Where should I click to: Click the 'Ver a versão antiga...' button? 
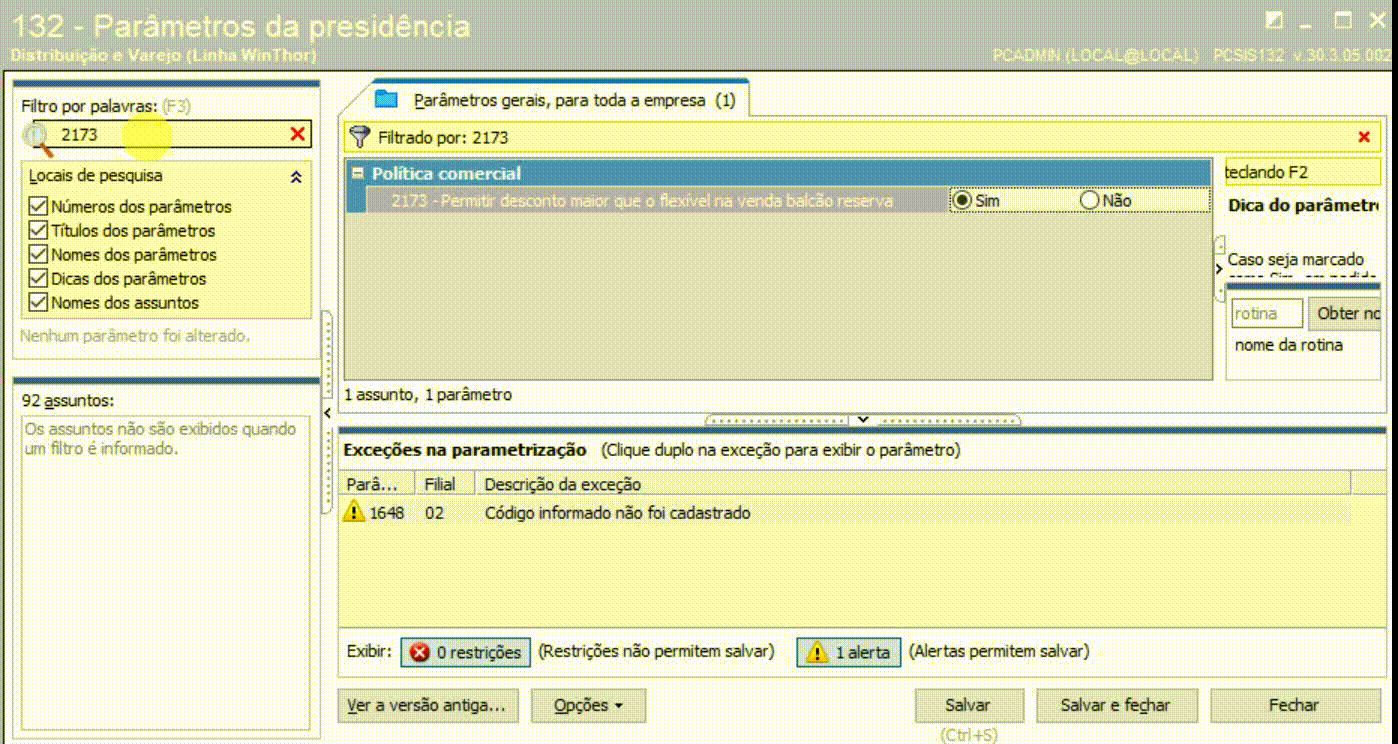coord(426,705)
